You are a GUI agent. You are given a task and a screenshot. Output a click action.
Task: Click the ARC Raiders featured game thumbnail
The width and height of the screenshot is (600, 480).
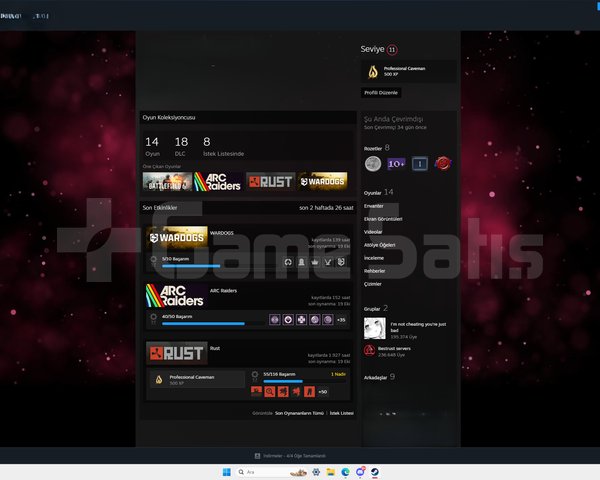(218, 181)
